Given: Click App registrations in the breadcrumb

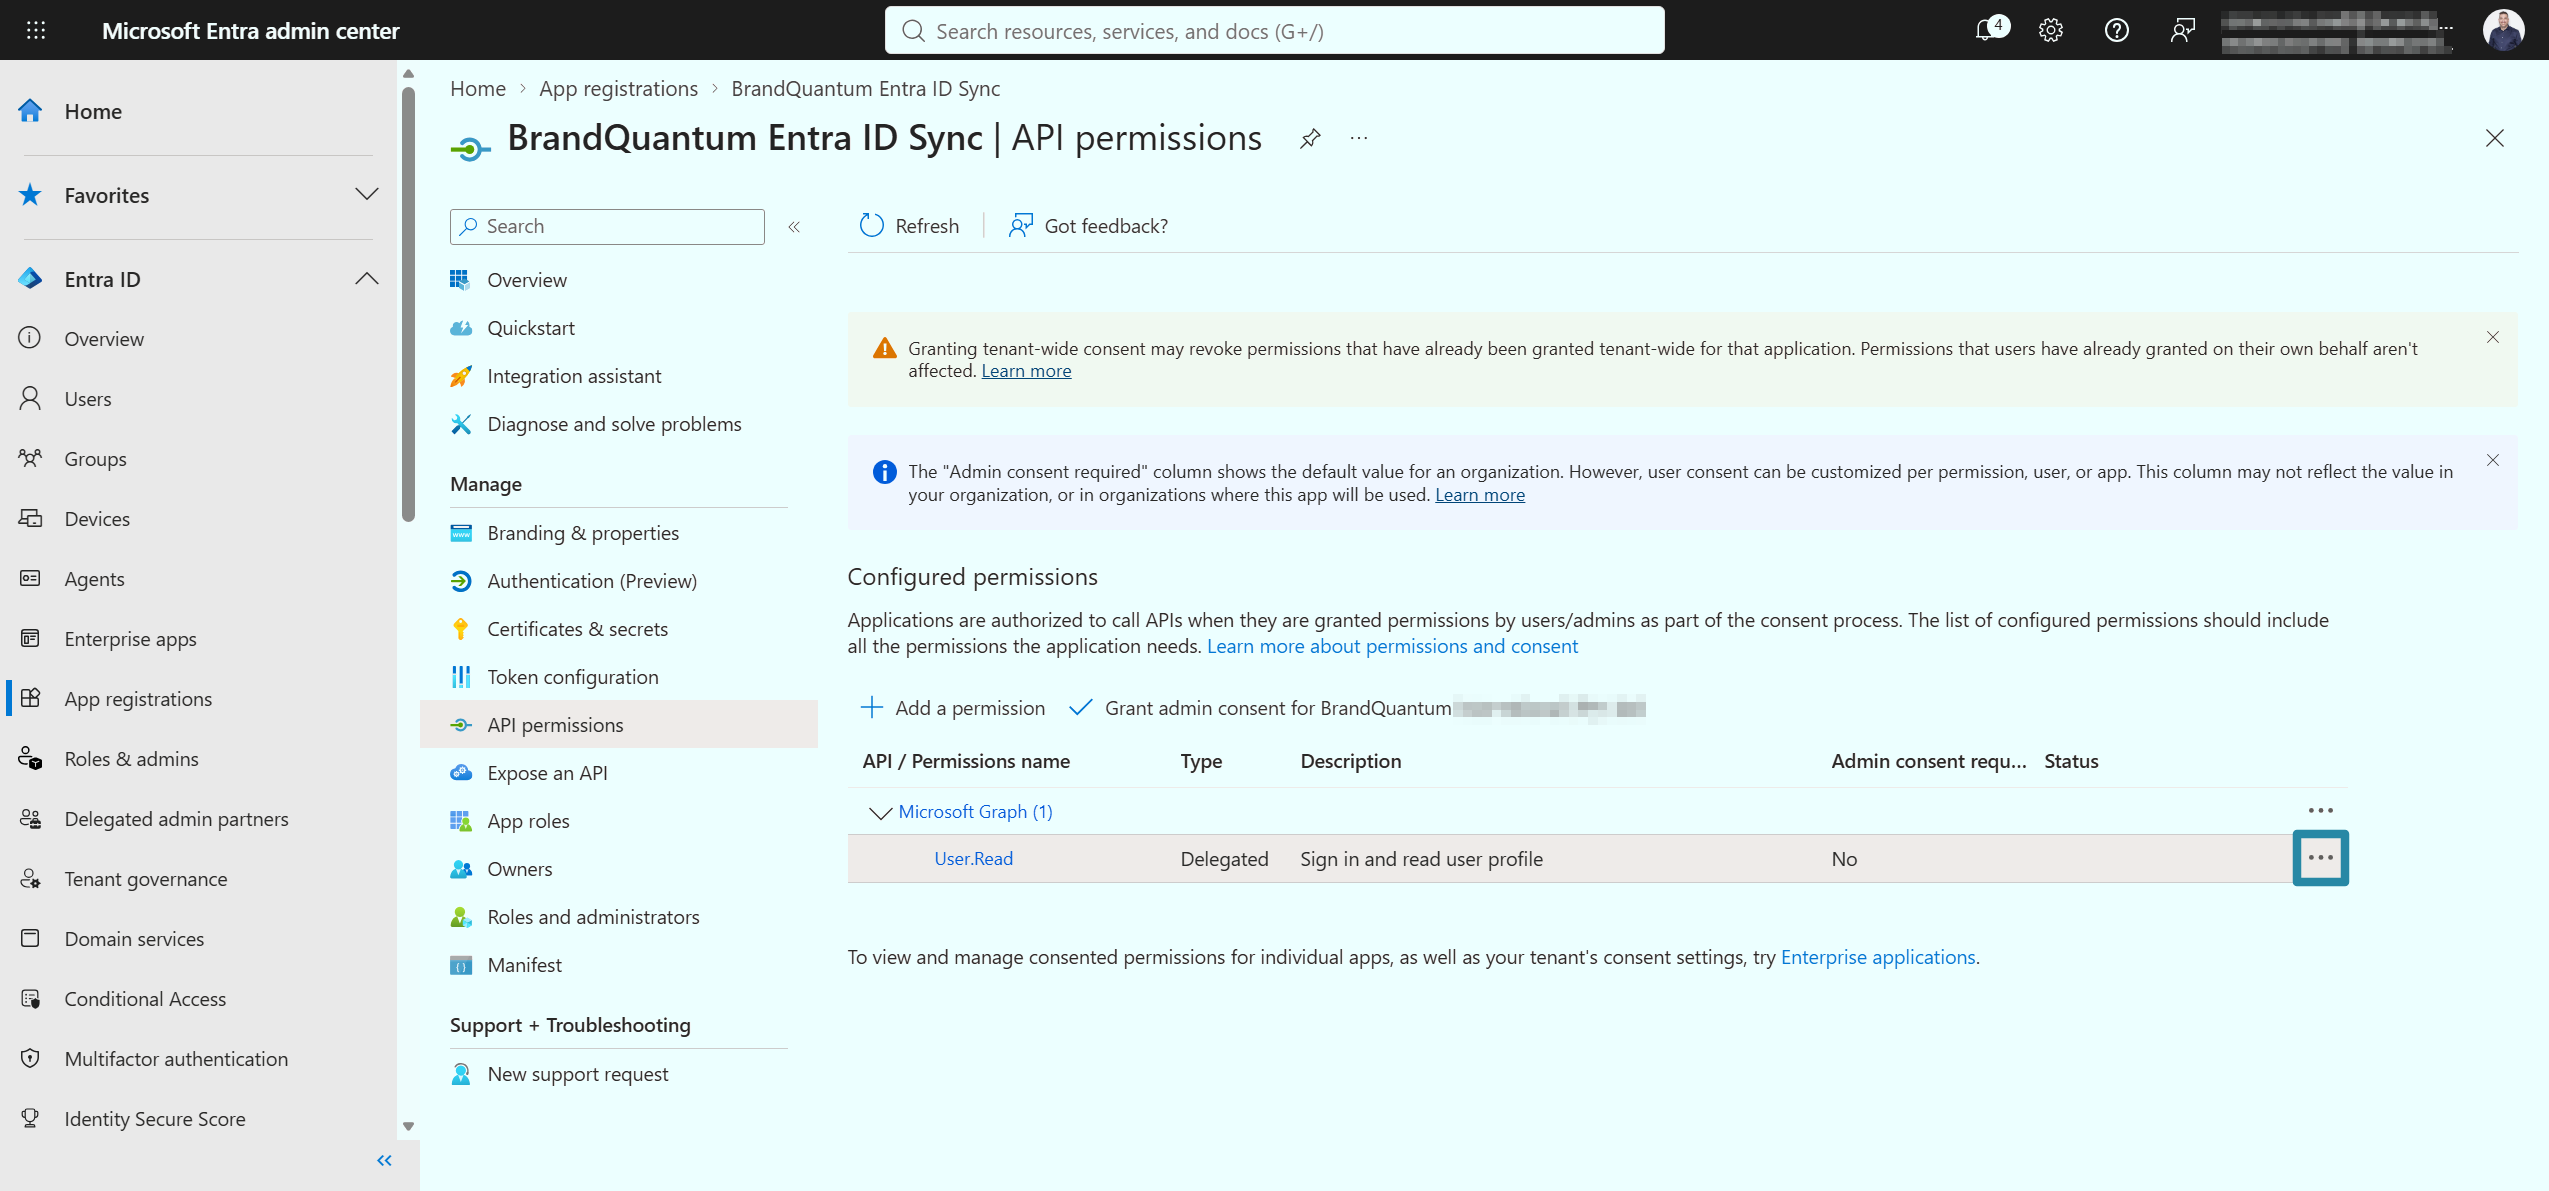Looking at the screenshot, I should pyautogui.click(x=618, y=89).
